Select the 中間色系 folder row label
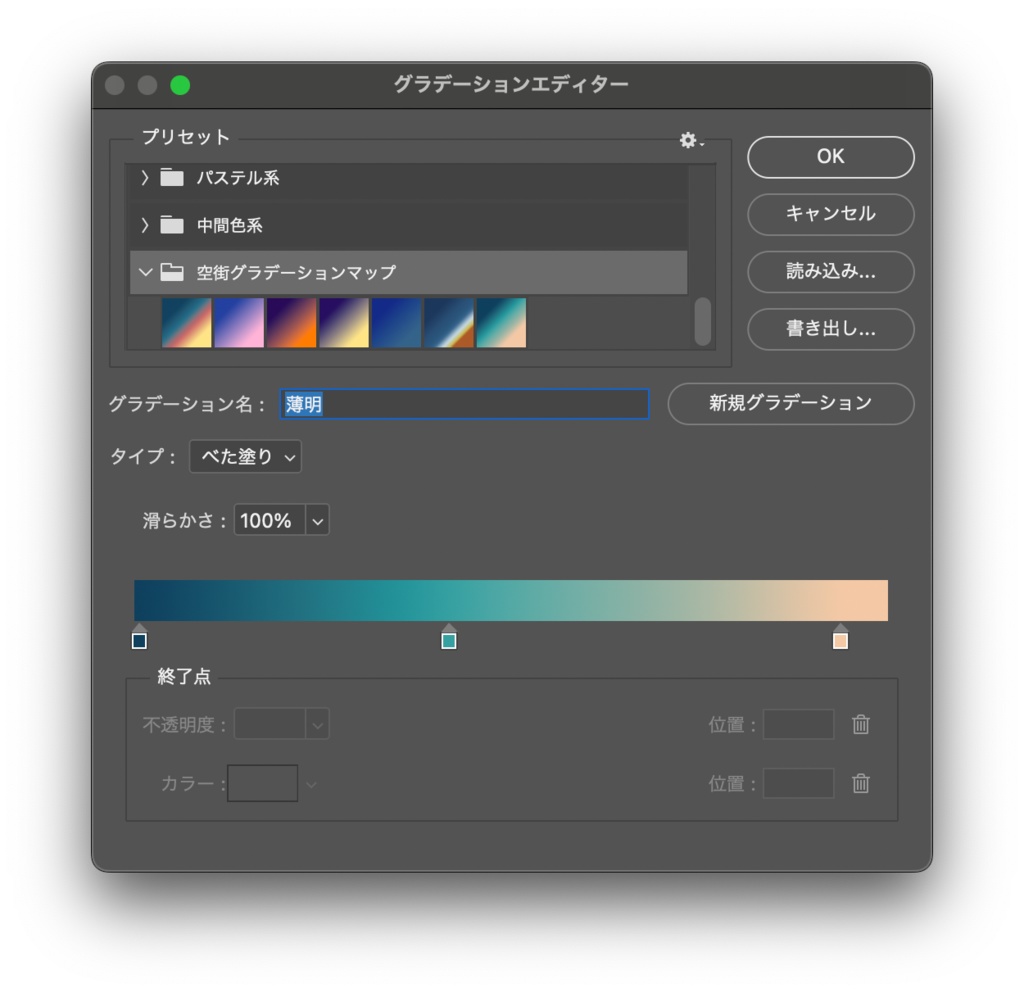Image resolution: width=1024 pixels, height=993 pixels. (x=230, y=225)
